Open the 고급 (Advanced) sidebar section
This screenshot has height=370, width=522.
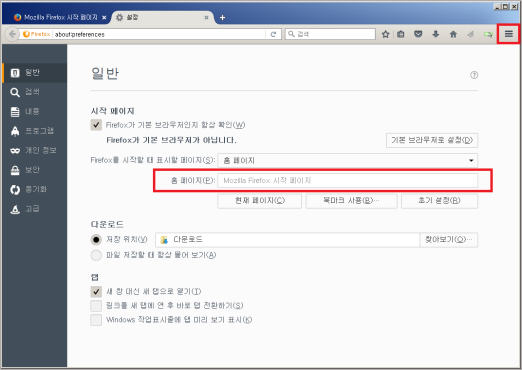click(34, 209)
